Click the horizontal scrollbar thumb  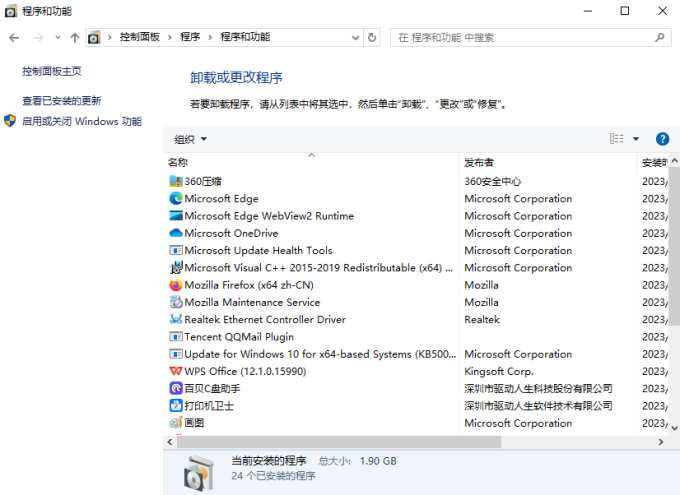tap(339, 442)
